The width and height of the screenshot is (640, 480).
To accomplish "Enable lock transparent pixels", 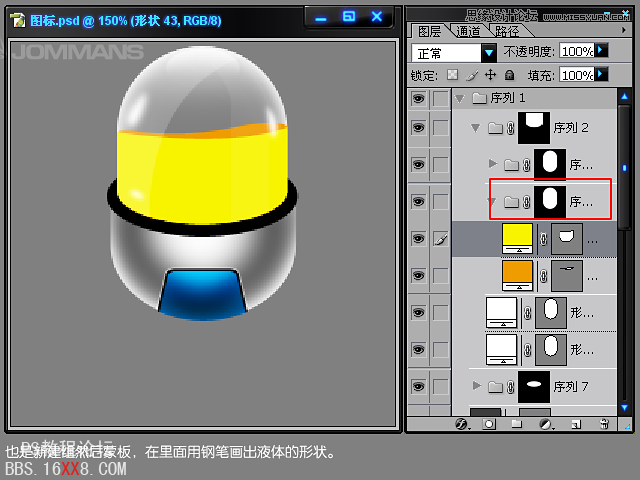I will 452,75.
